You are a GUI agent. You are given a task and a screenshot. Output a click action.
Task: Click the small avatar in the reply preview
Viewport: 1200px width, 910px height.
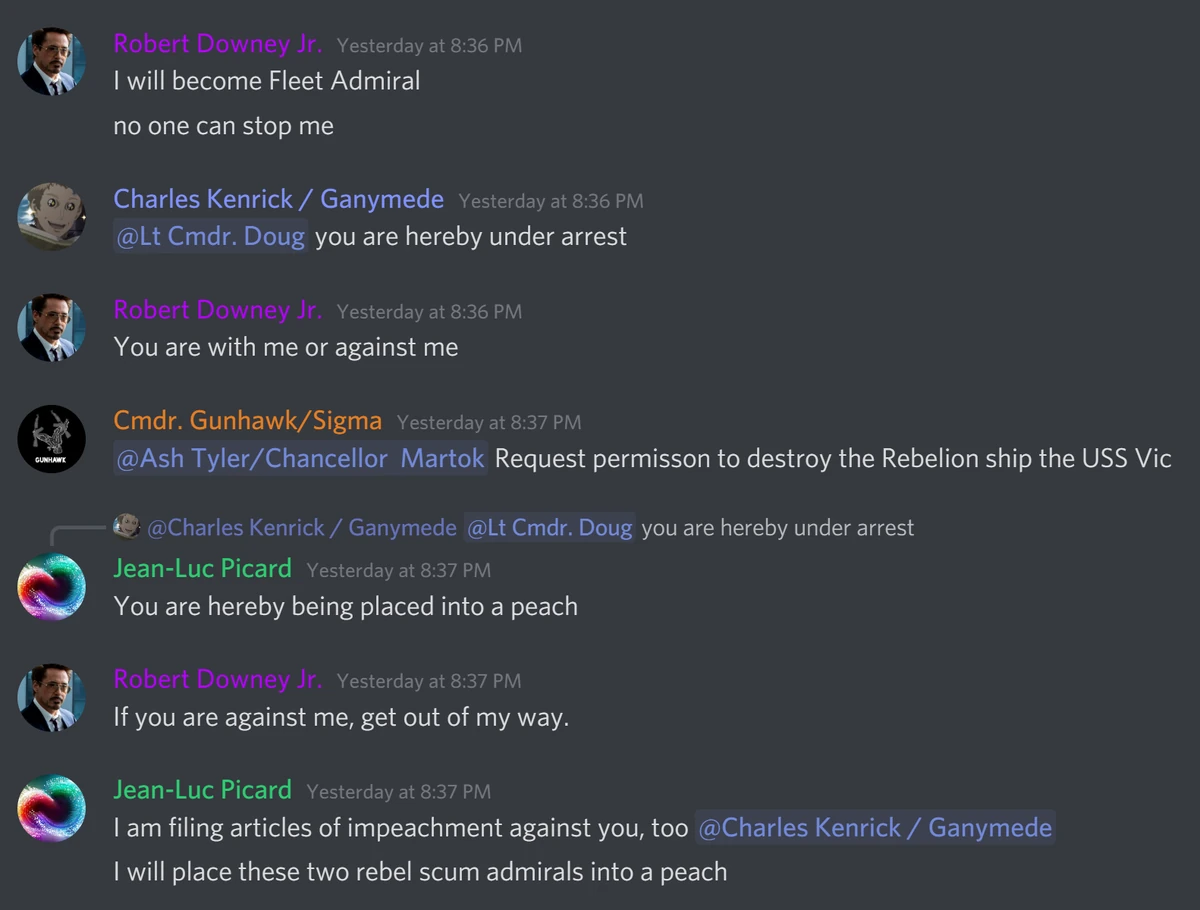click(127, 526)
